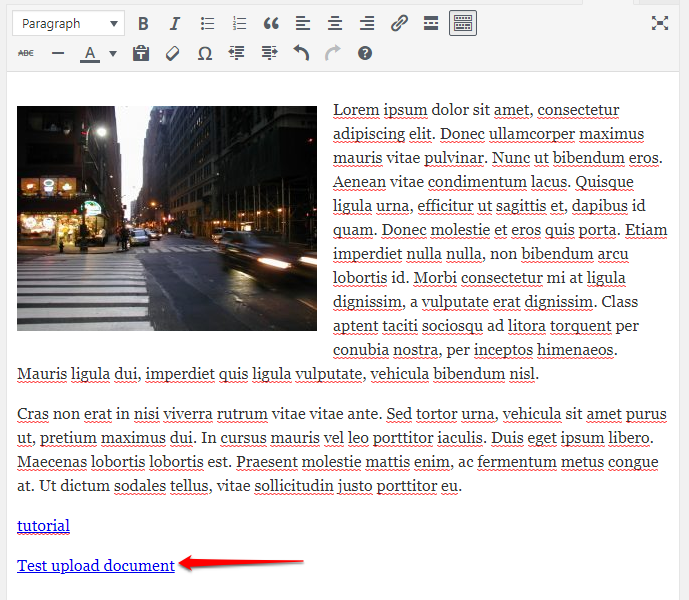Enter distraction-free fullscreen mode
Screen dimensions: 689x600
point(660,24)
